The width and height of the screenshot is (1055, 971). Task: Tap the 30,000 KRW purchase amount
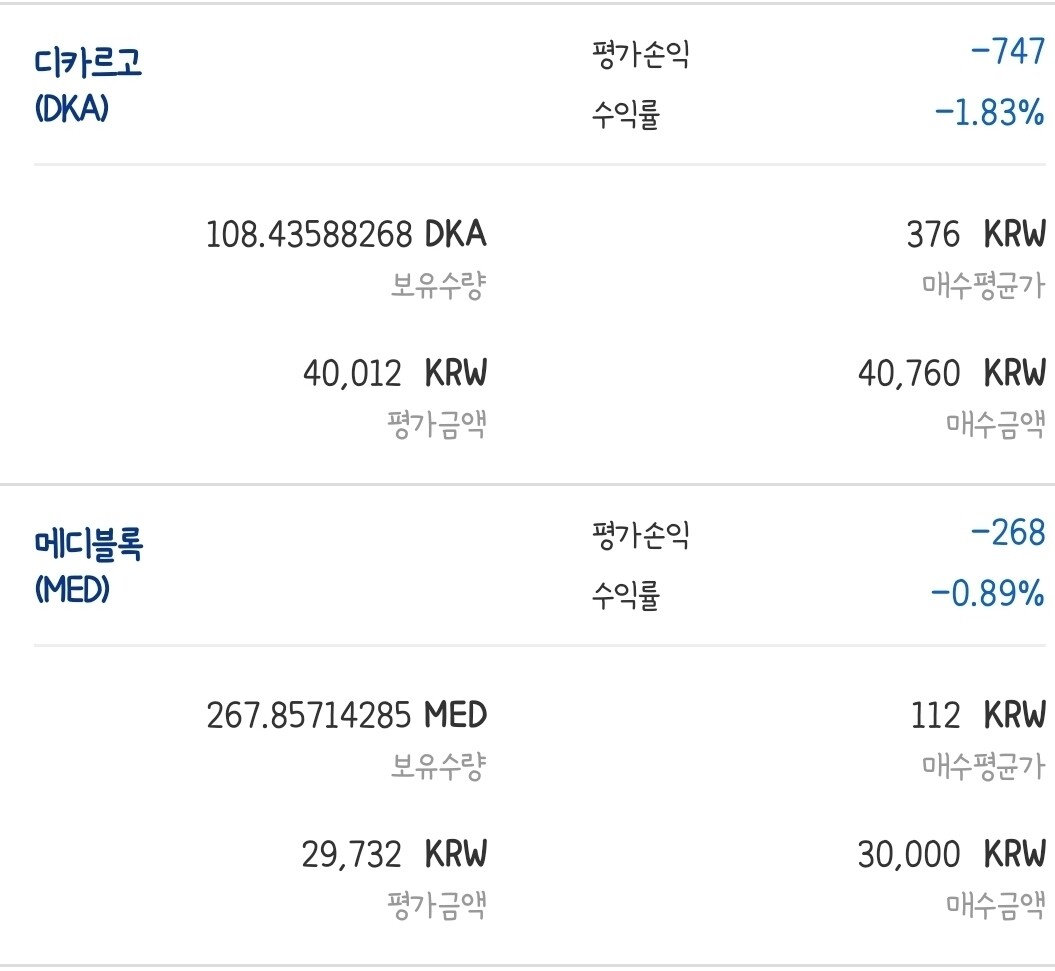pyautogui.click(x=951, y=855)
